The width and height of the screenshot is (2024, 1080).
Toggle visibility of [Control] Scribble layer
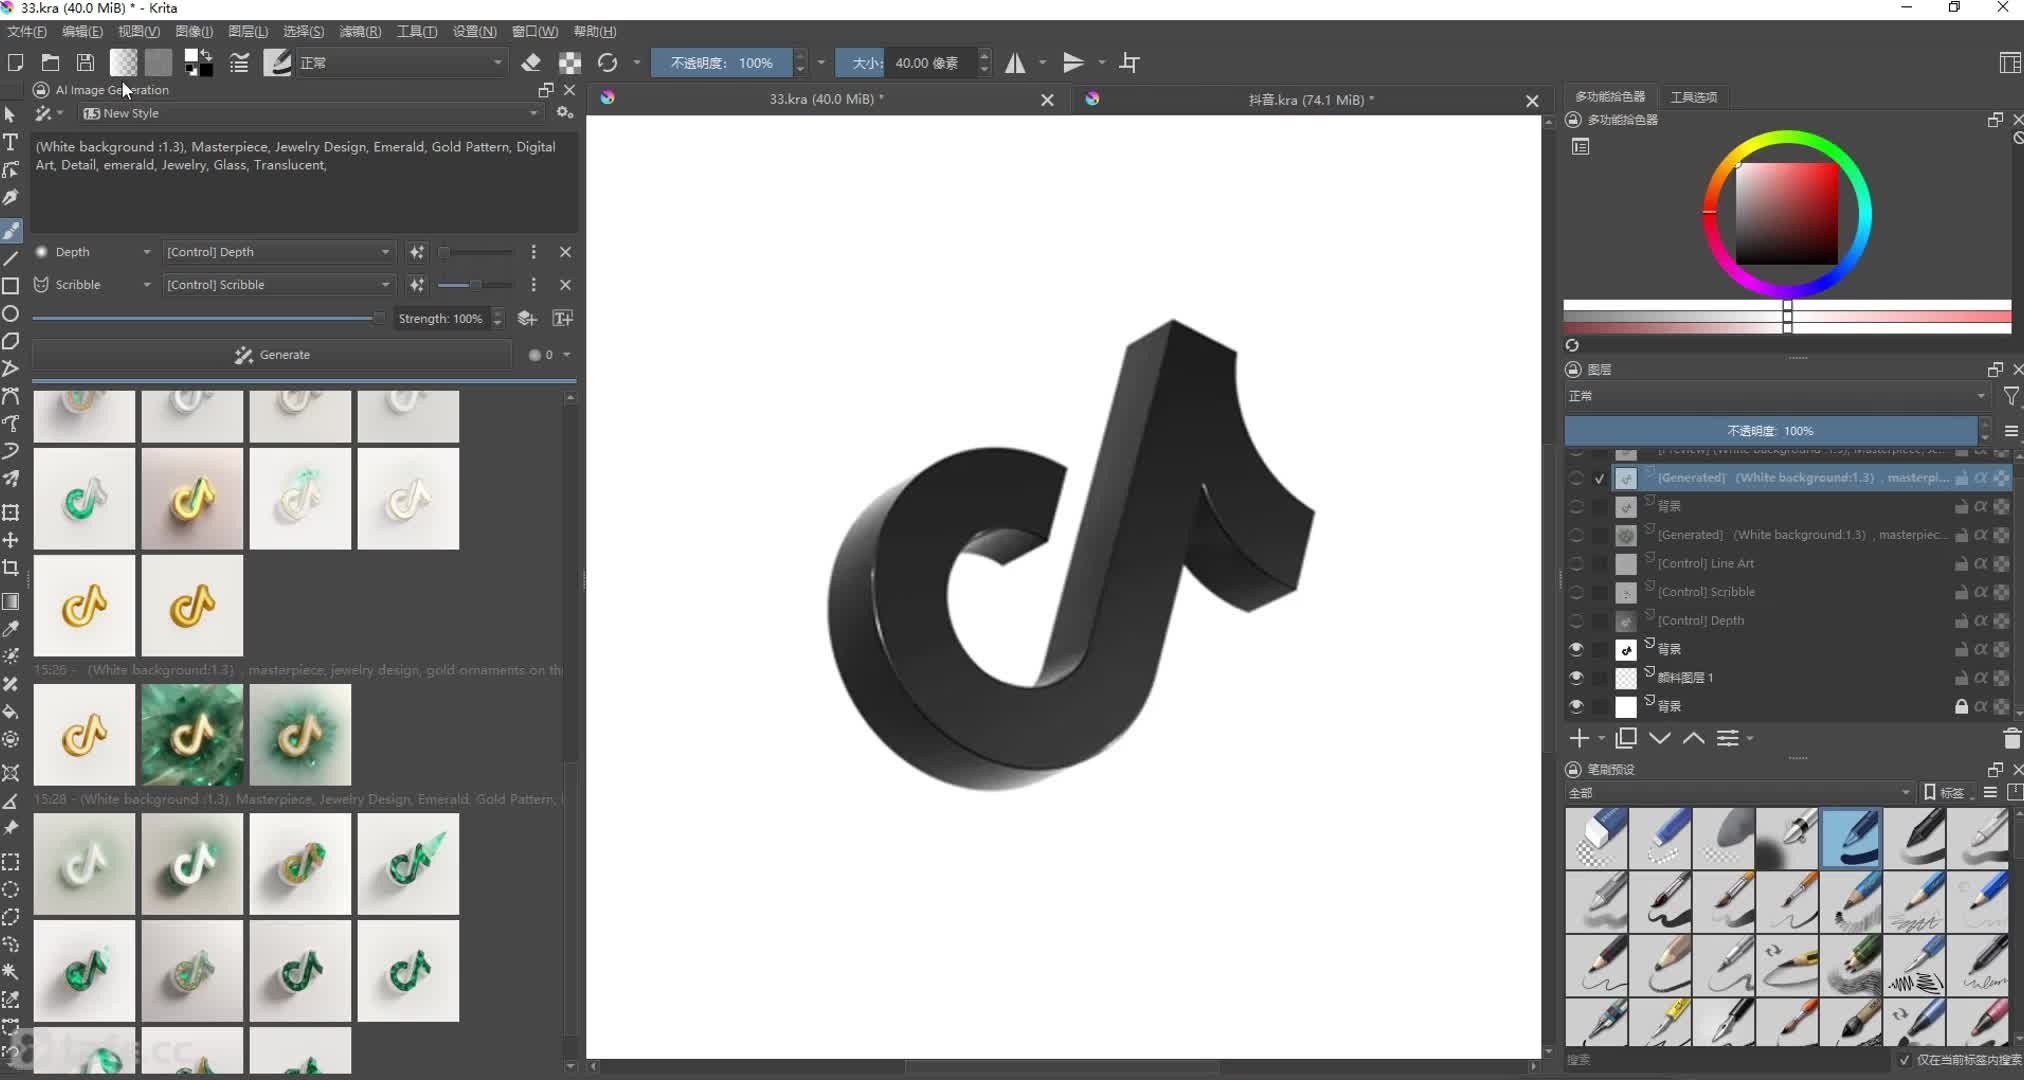[1576, 592]
